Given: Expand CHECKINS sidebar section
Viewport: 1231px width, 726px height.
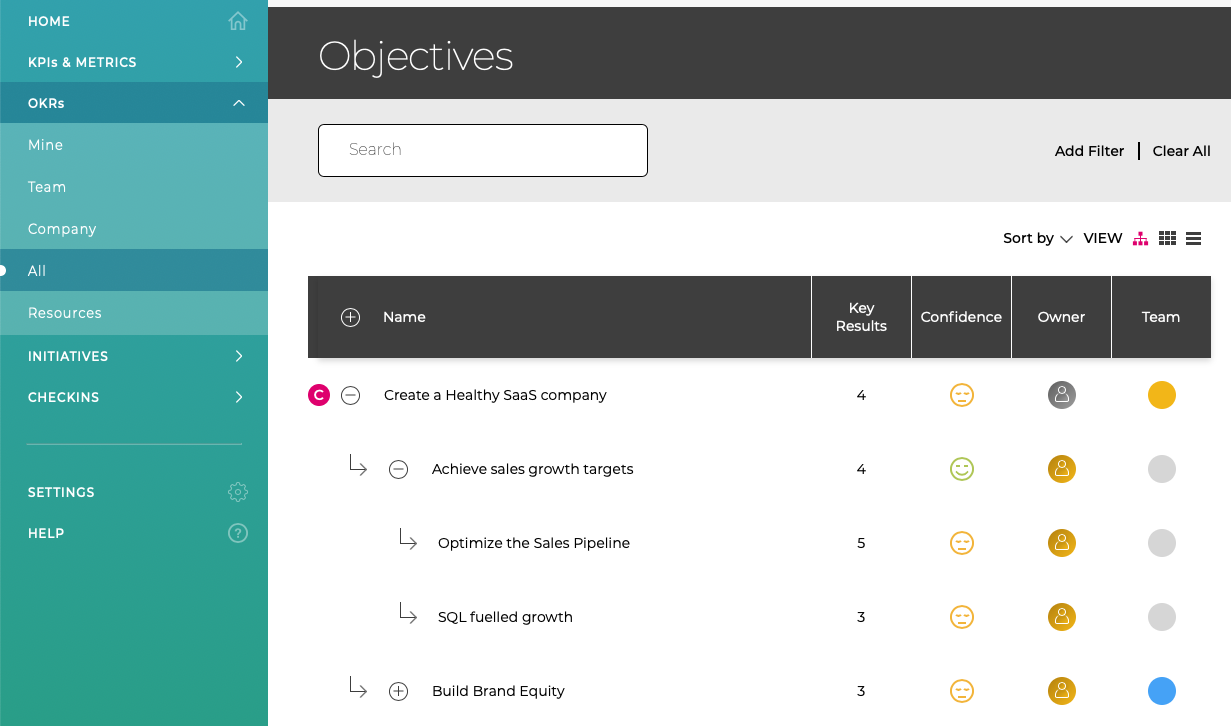Looking at the screenshot, I should point(134,397).
